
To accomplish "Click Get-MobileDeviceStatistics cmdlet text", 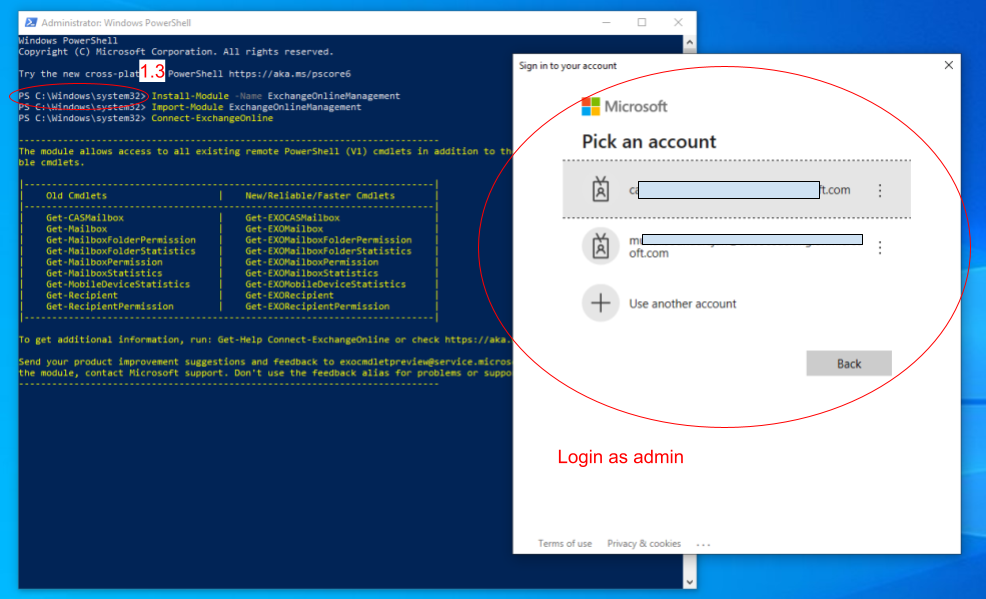I will pos(118,285).
